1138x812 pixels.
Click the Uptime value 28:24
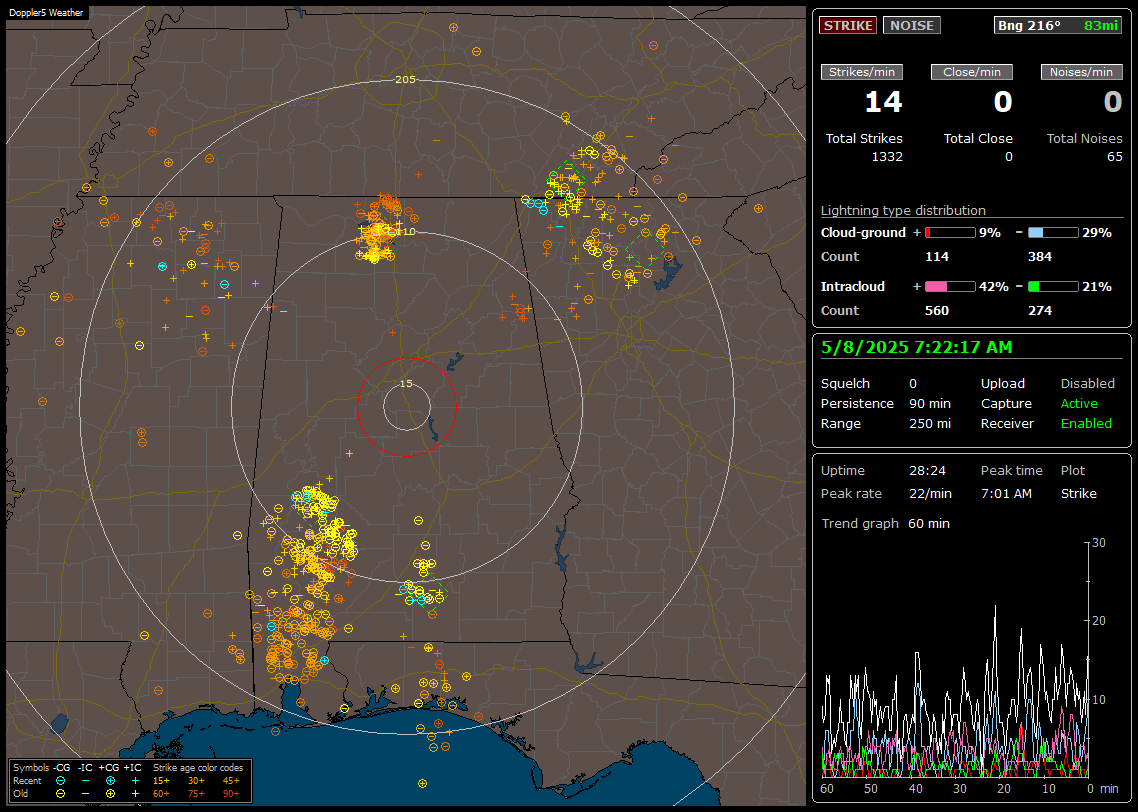click(928, 471)
